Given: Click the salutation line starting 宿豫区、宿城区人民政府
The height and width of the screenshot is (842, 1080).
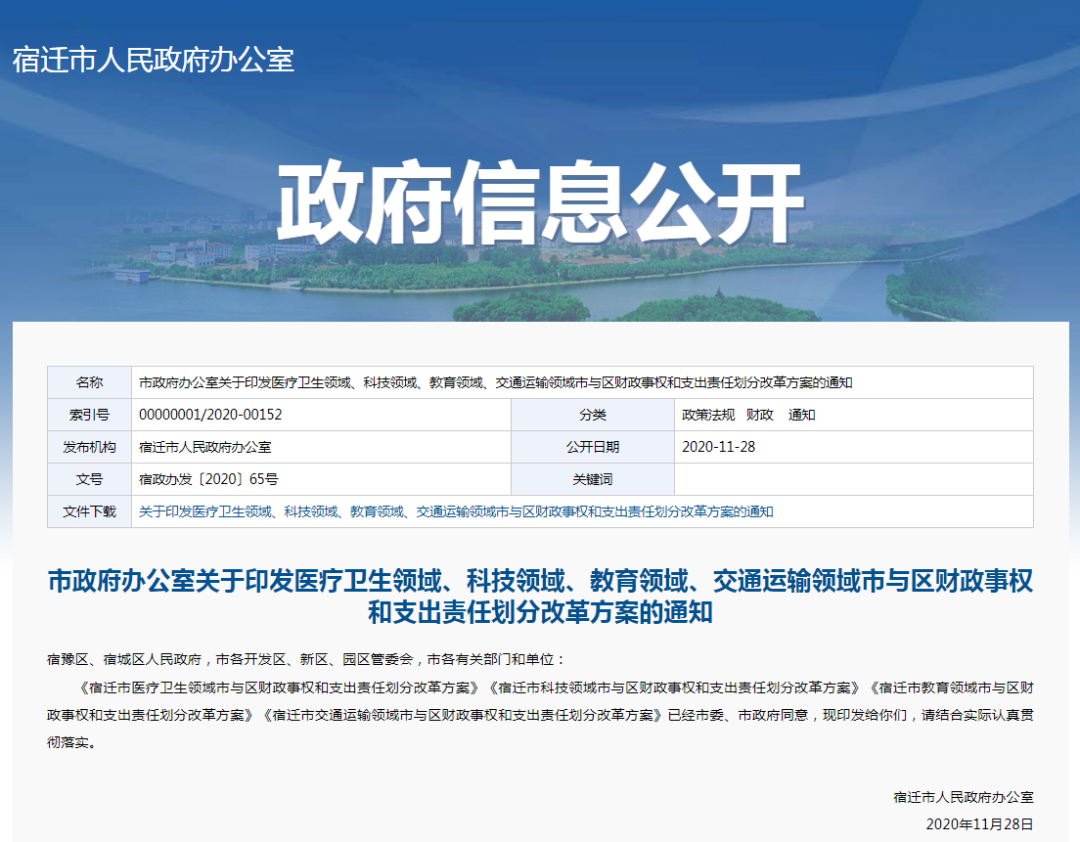Looking at the screenshot, I should (307, 659).
